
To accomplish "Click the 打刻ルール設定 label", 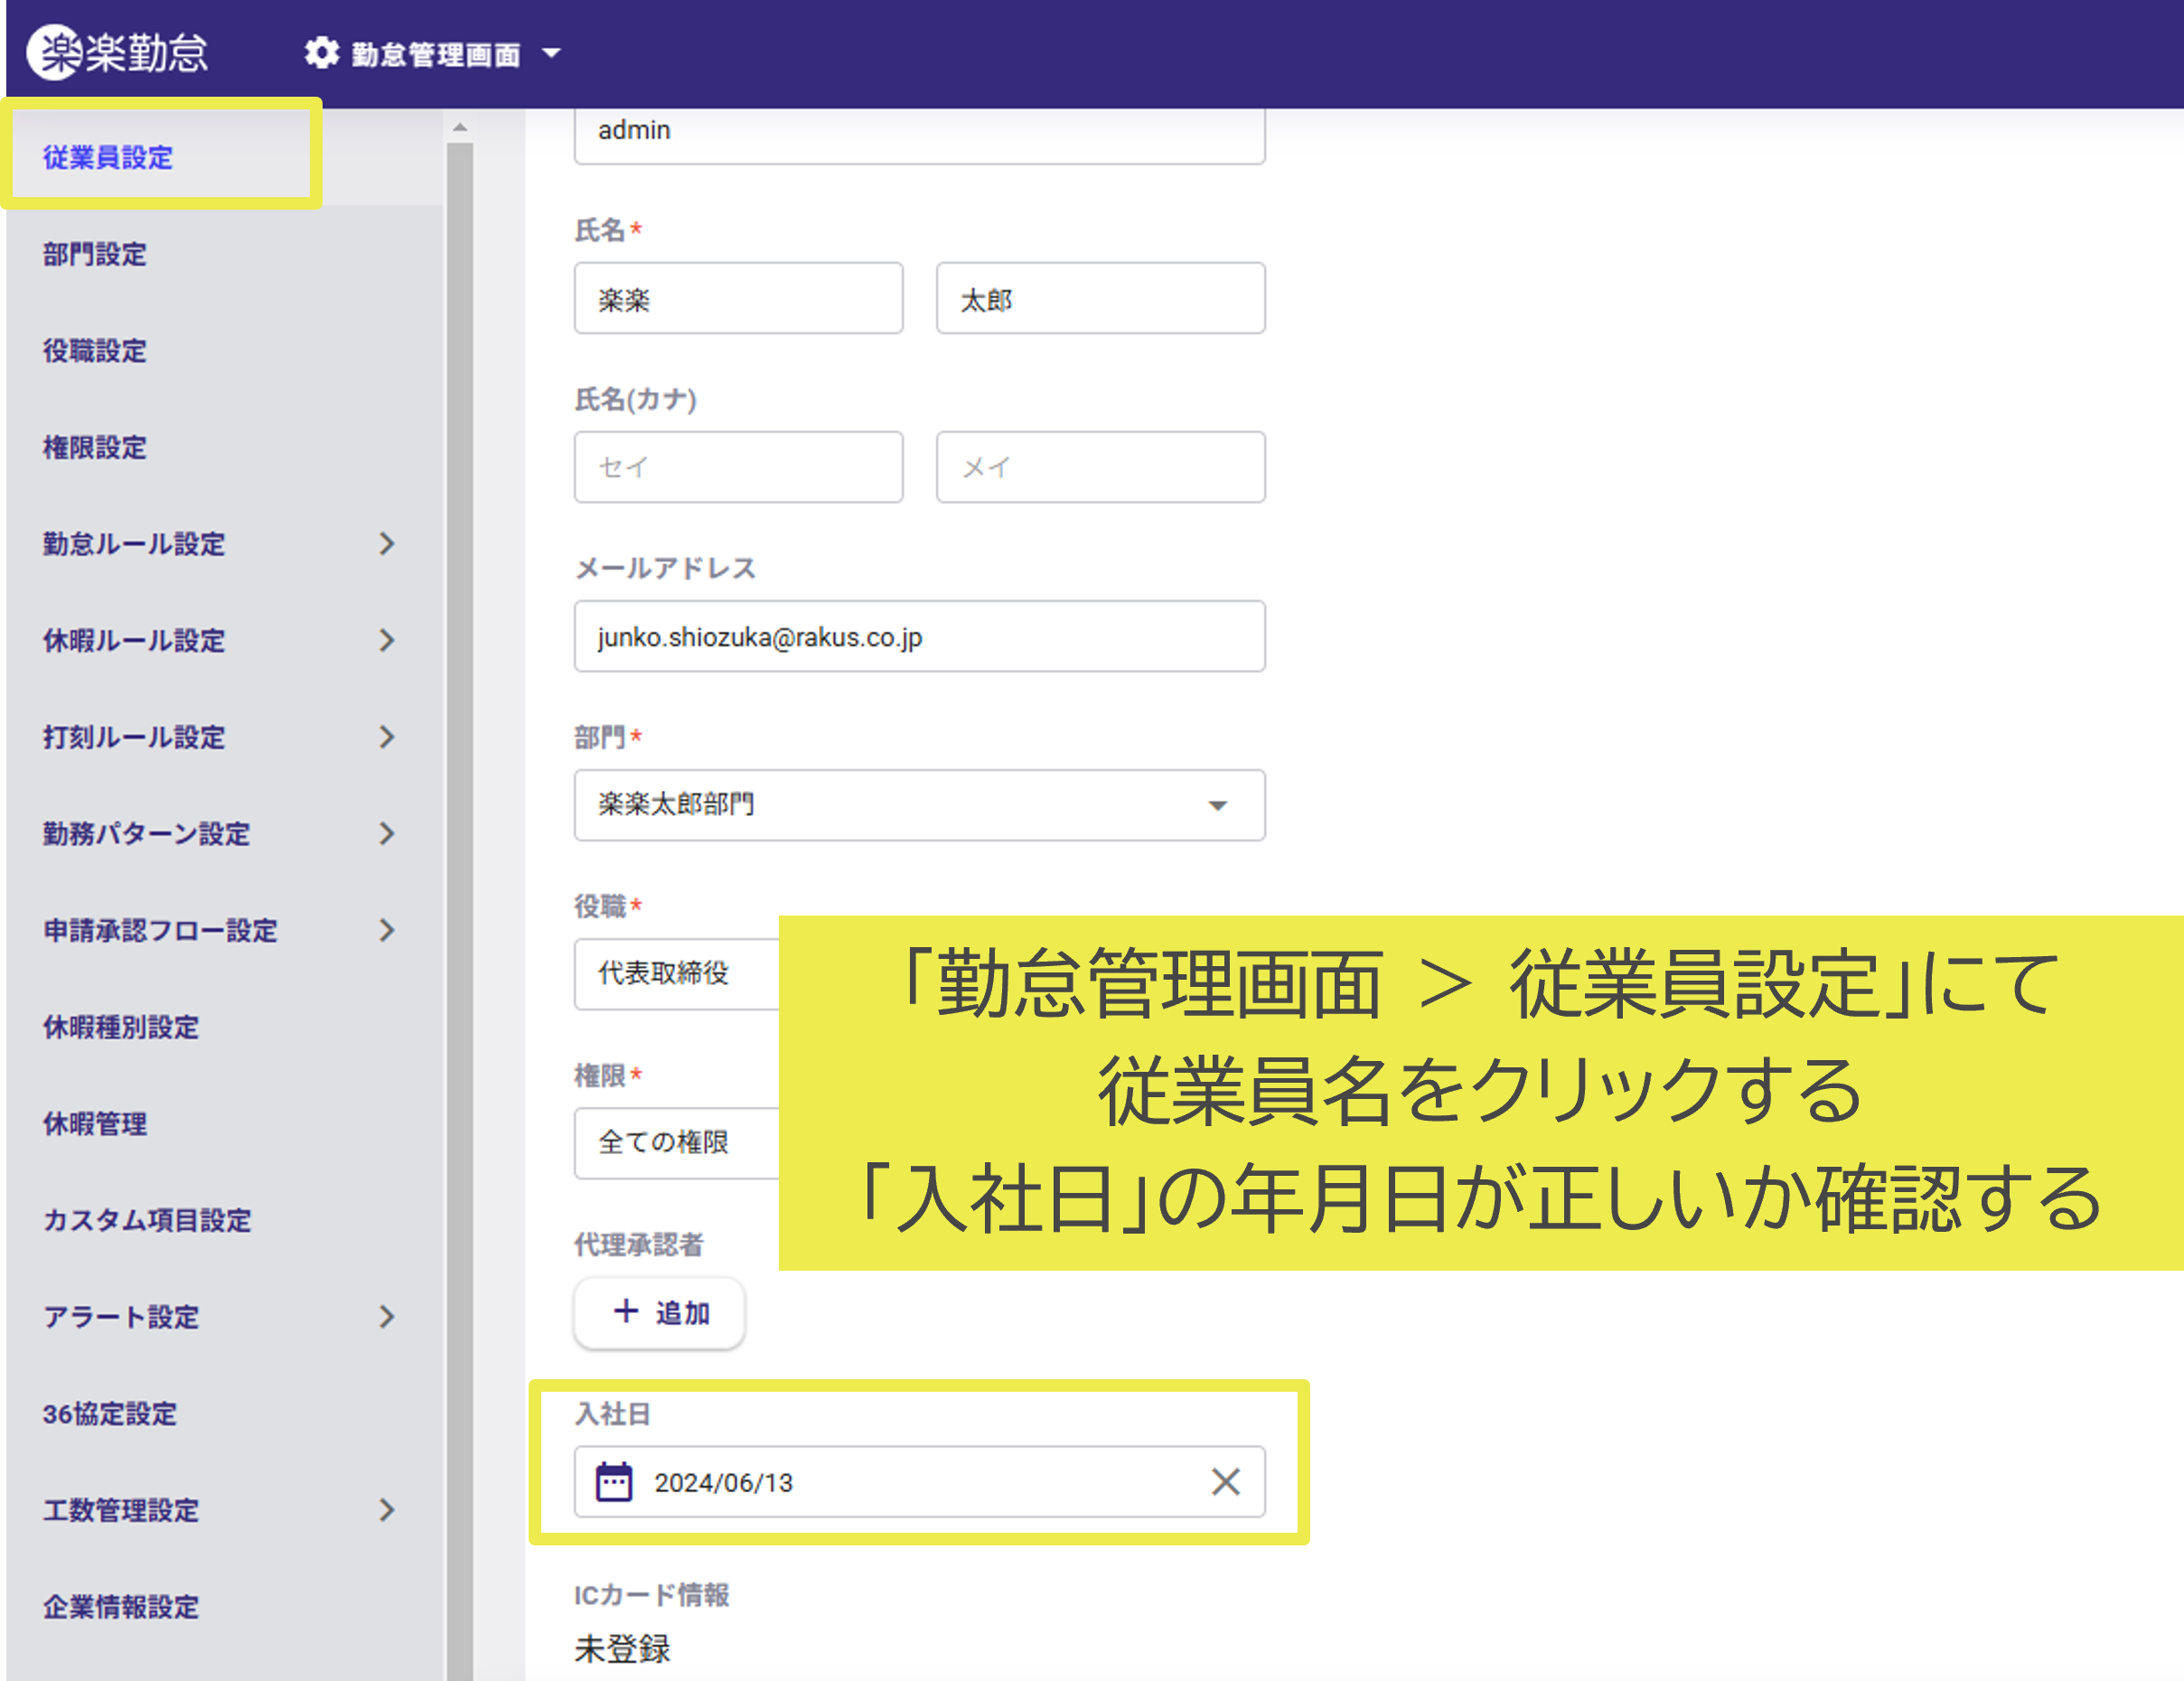I will coord(134,737).
